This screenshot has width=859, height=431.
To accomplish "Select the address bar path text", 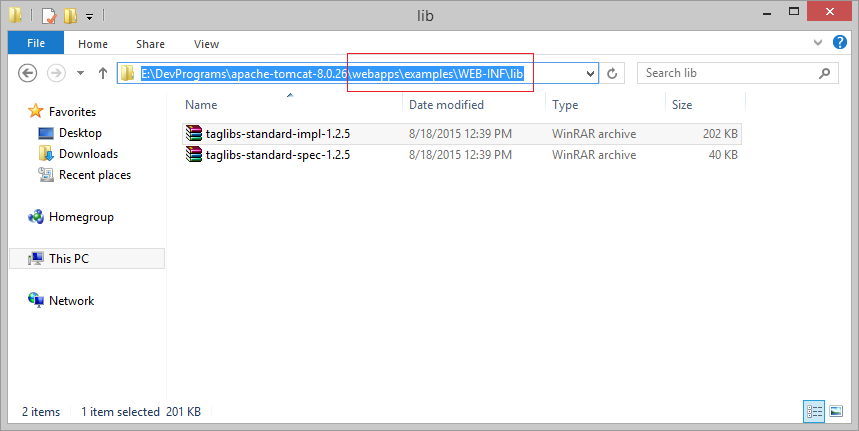I will pos(332,73).
